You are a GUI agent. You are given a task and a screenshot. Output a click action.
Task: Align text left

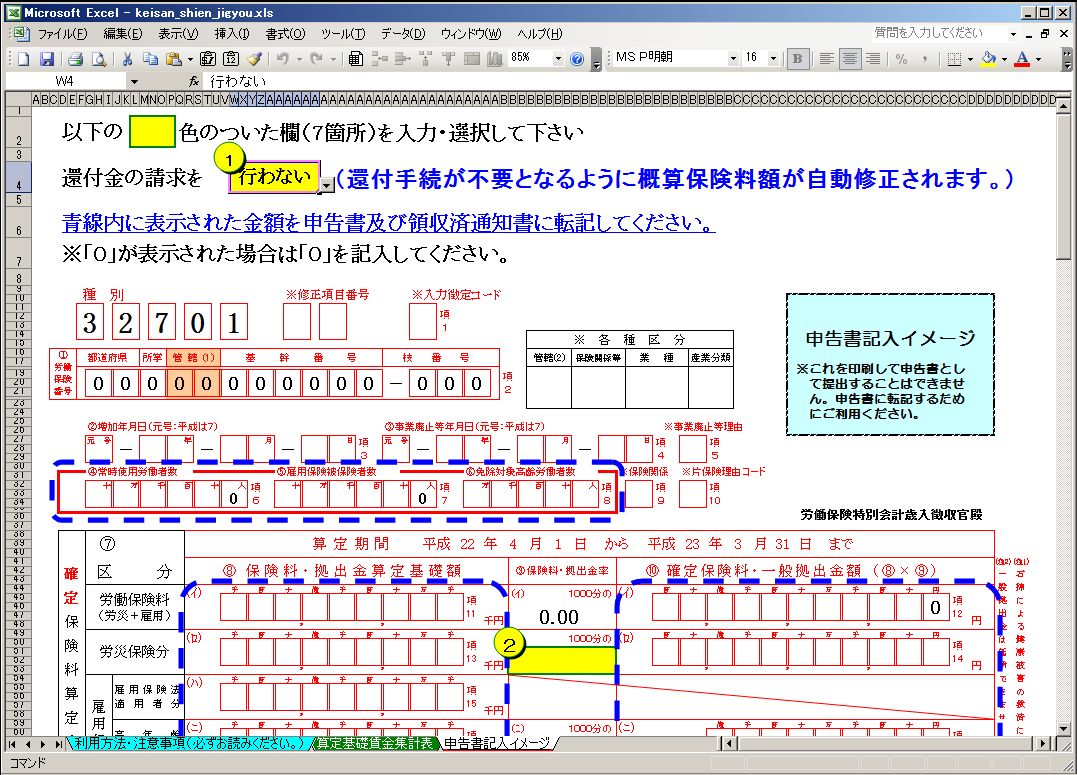tap(826, 58)
